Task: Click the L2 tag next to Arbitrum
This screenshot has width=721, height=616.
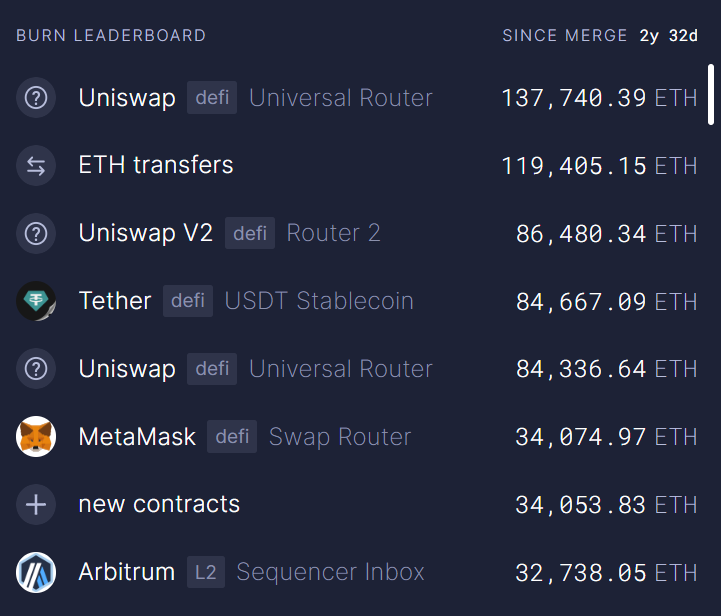Action: tap(205, 573)
